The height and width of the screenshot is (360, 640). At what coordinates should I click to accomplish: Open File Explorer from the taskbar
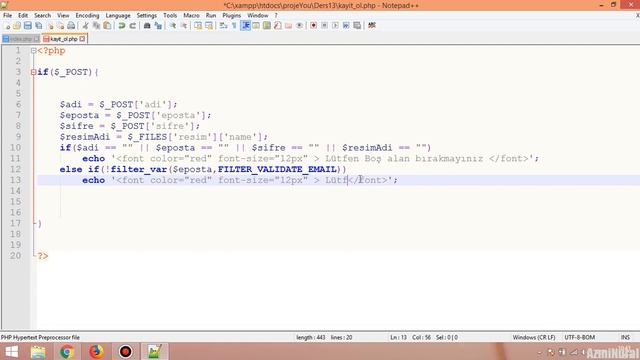point(38,351)
